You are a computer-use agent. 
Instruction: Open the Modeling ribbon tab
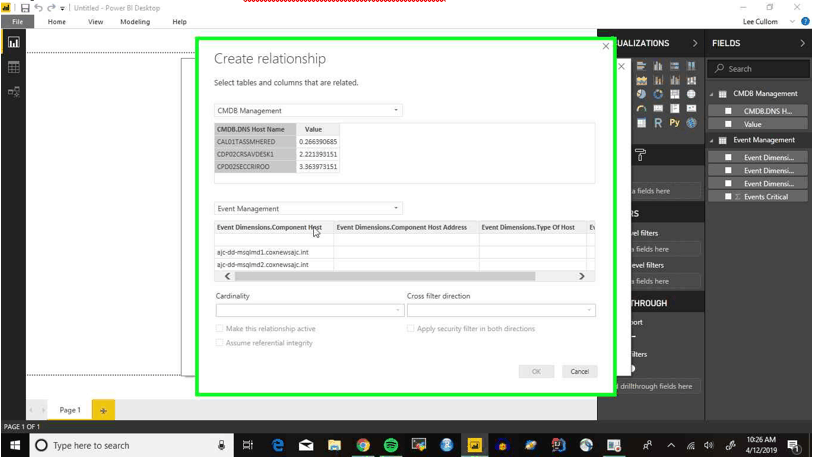(135, 21)
